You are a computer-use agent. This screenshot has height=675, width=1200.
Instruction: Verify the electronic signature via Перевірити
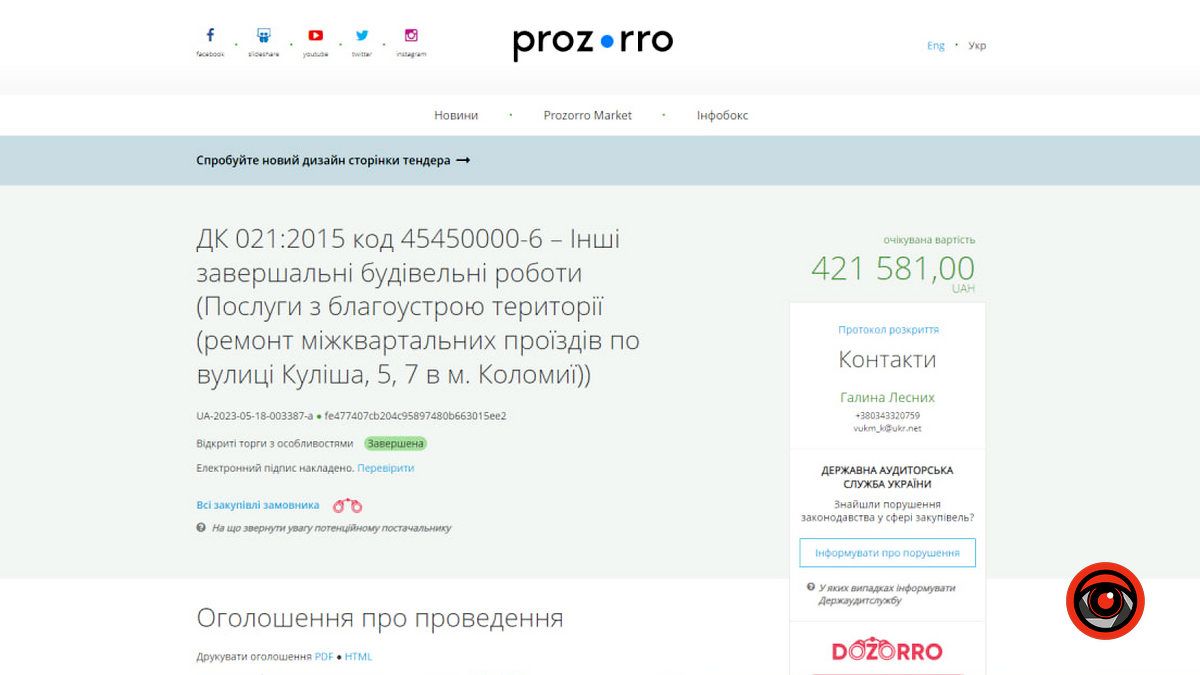386,468
